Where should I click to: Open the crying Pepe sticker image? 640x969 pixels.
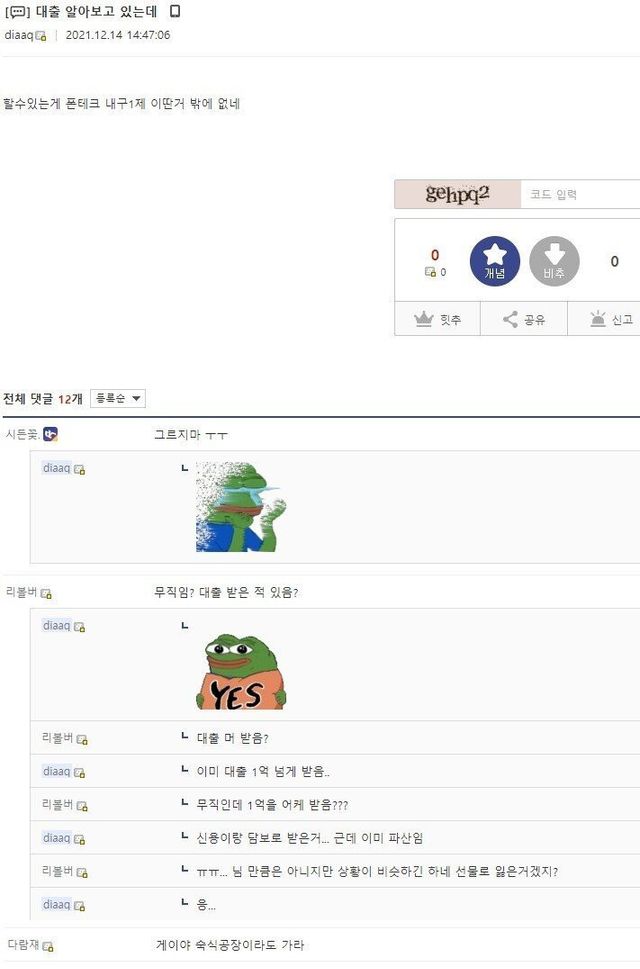pos(242,507)
